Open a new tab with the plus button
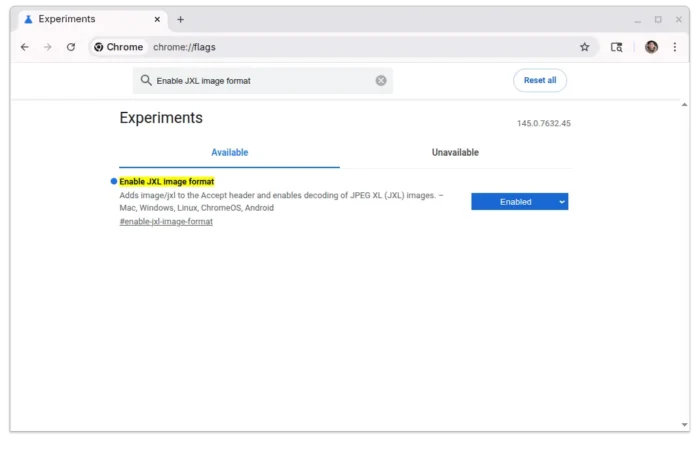 tap(180, 19)
